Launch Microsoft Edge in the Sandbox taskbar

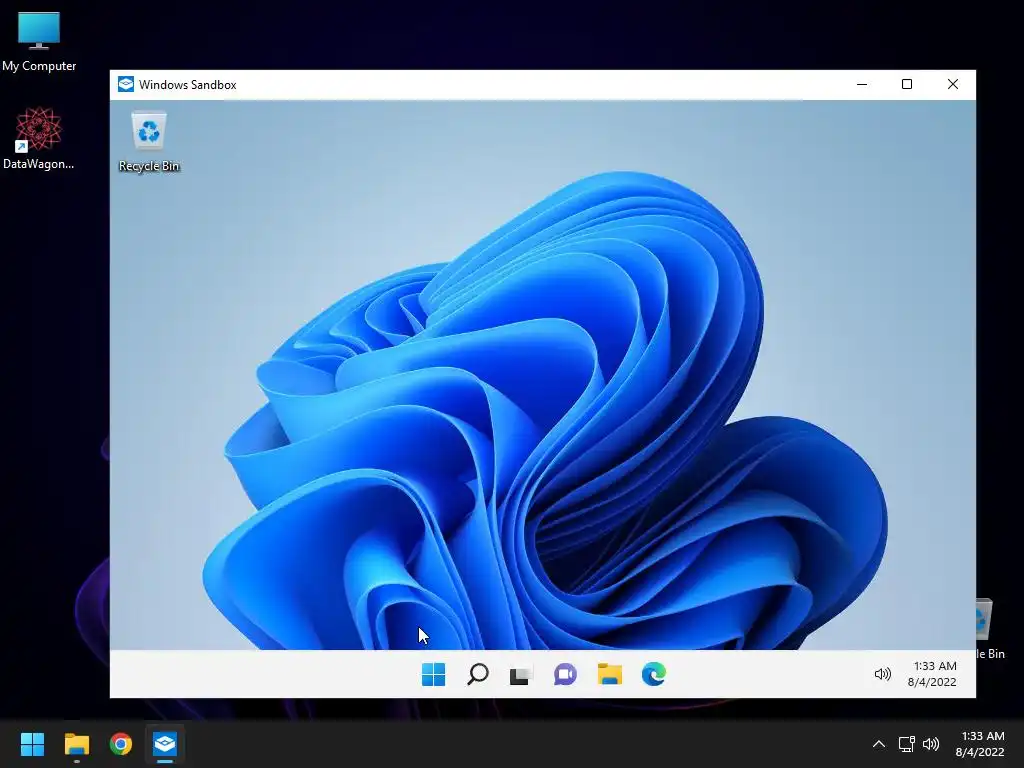(x=653, y=674)
